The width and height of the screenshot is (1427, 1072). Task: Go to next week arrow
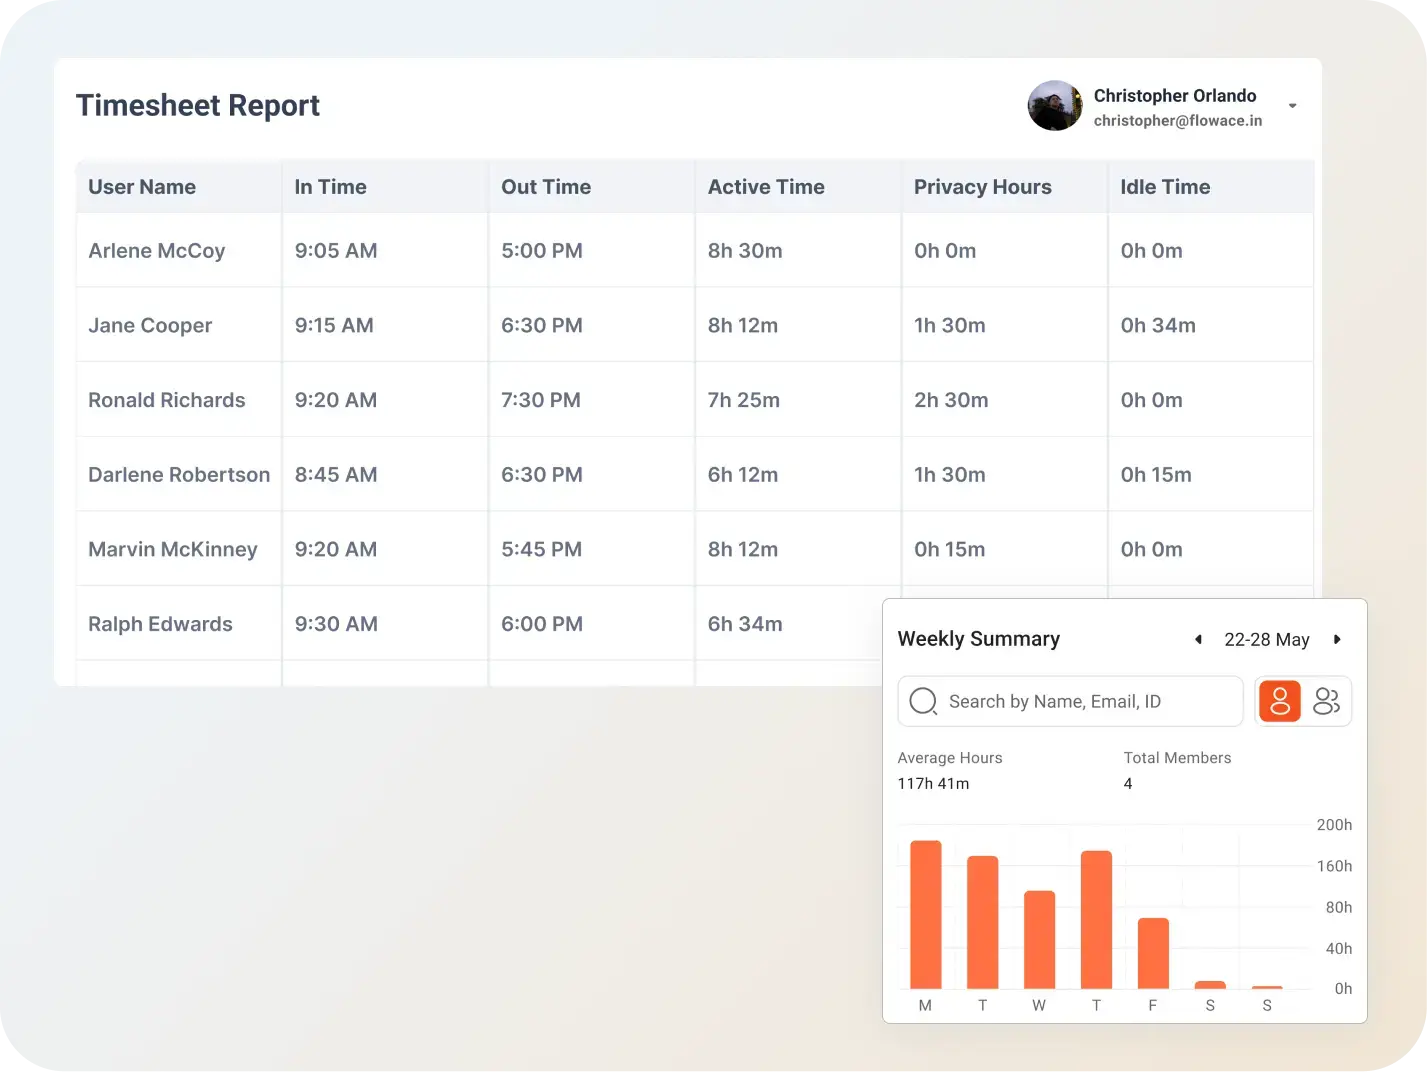pyautogui.click(x=1337, y=640)
